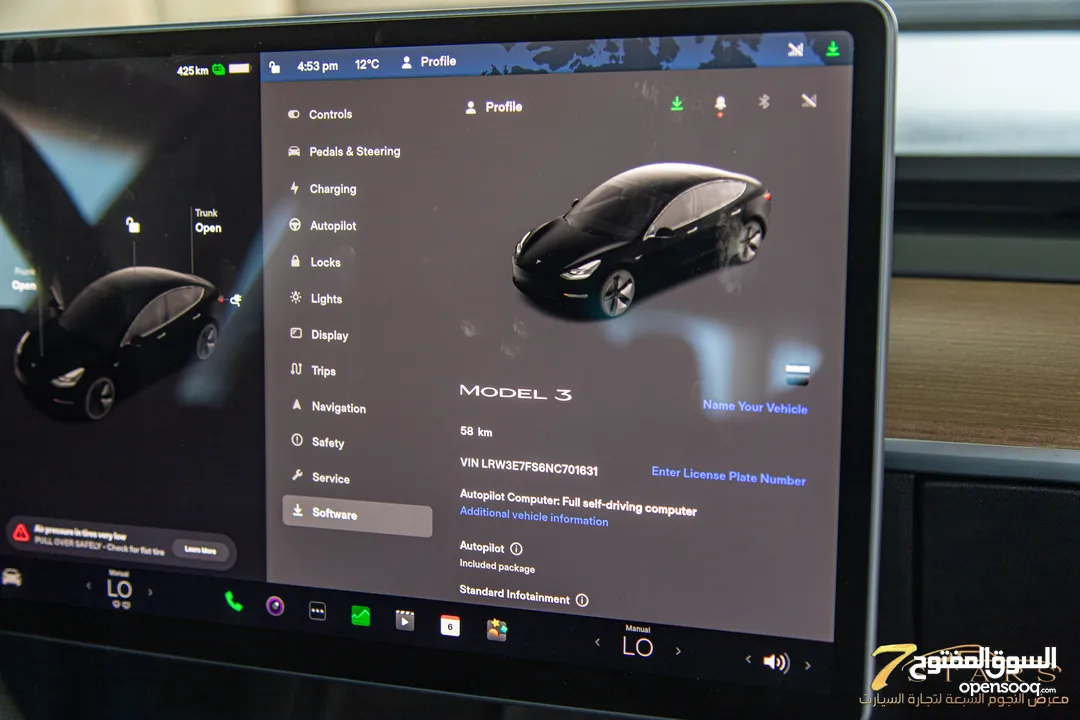Image resolution: width=1080 pixels, height=720 pixels.
Task: Click Enter License Plate Number link
Action: tap(728, 475)
